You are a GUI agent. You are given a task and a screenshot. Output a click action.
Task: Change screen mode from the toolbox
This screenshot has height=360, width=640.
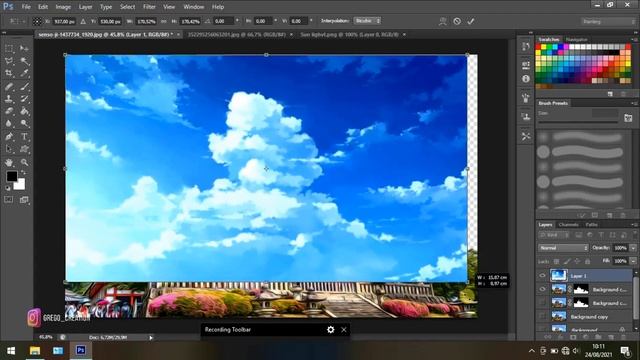pos(24,200)
